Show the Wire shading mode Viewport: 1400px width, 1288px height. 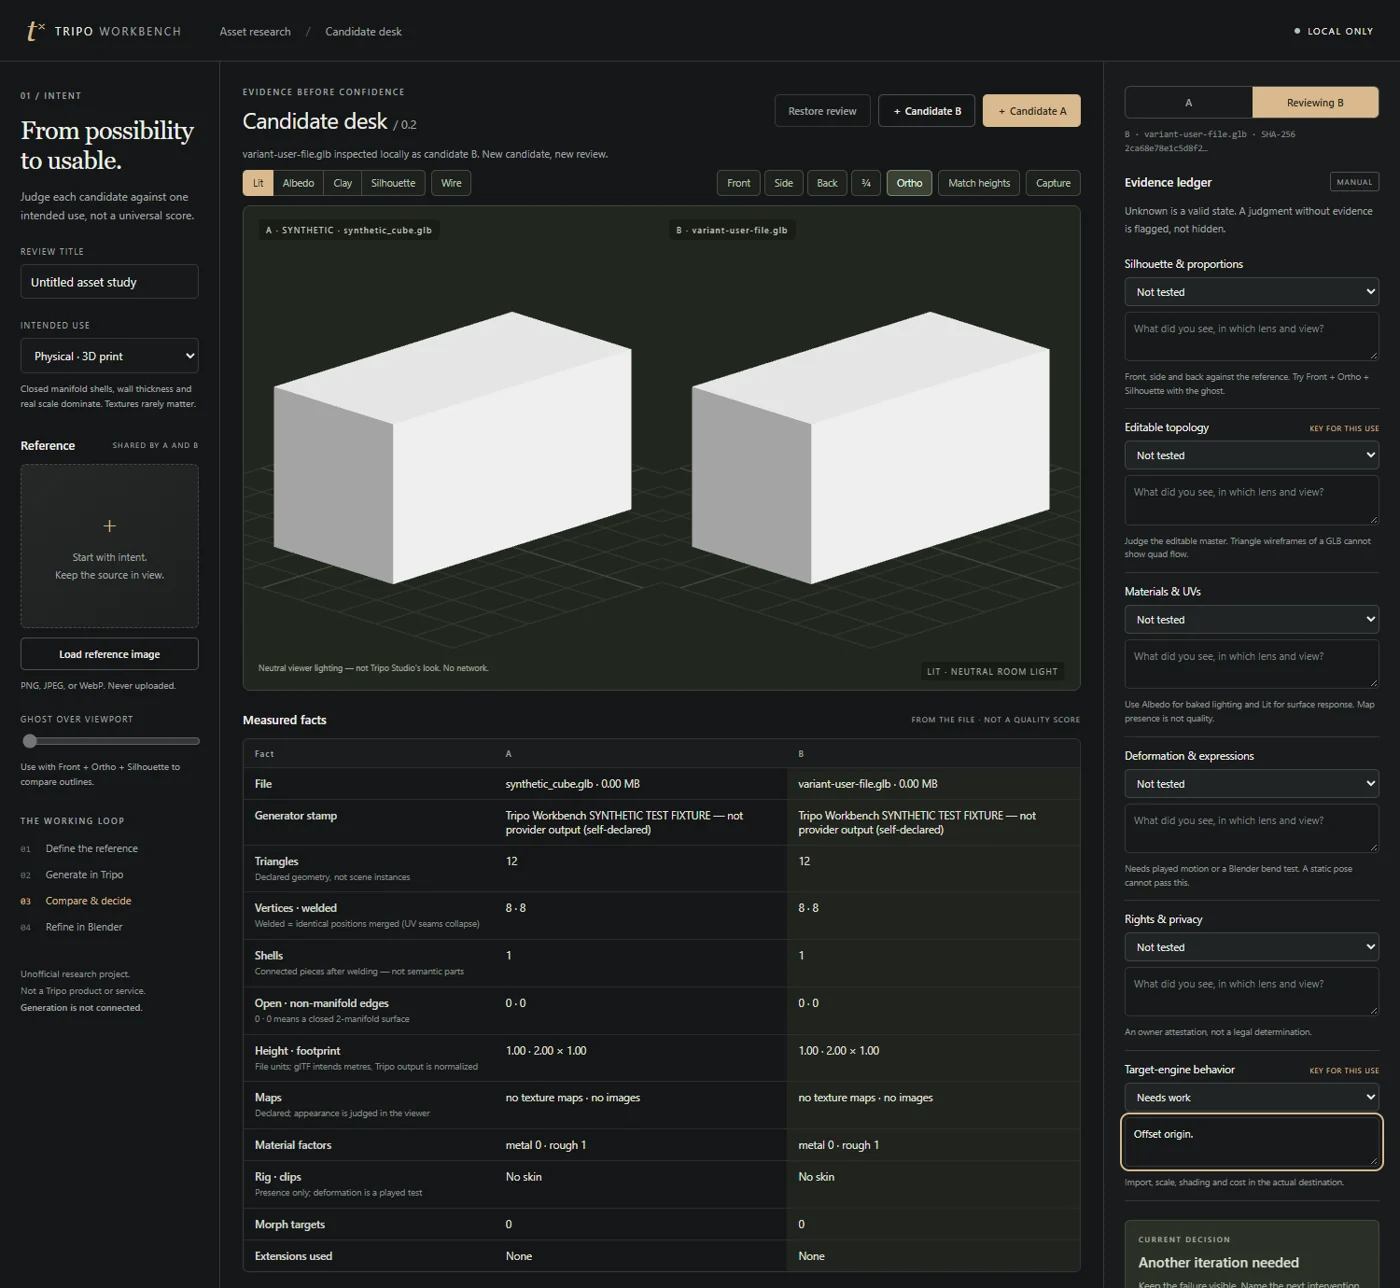point(451,183)
